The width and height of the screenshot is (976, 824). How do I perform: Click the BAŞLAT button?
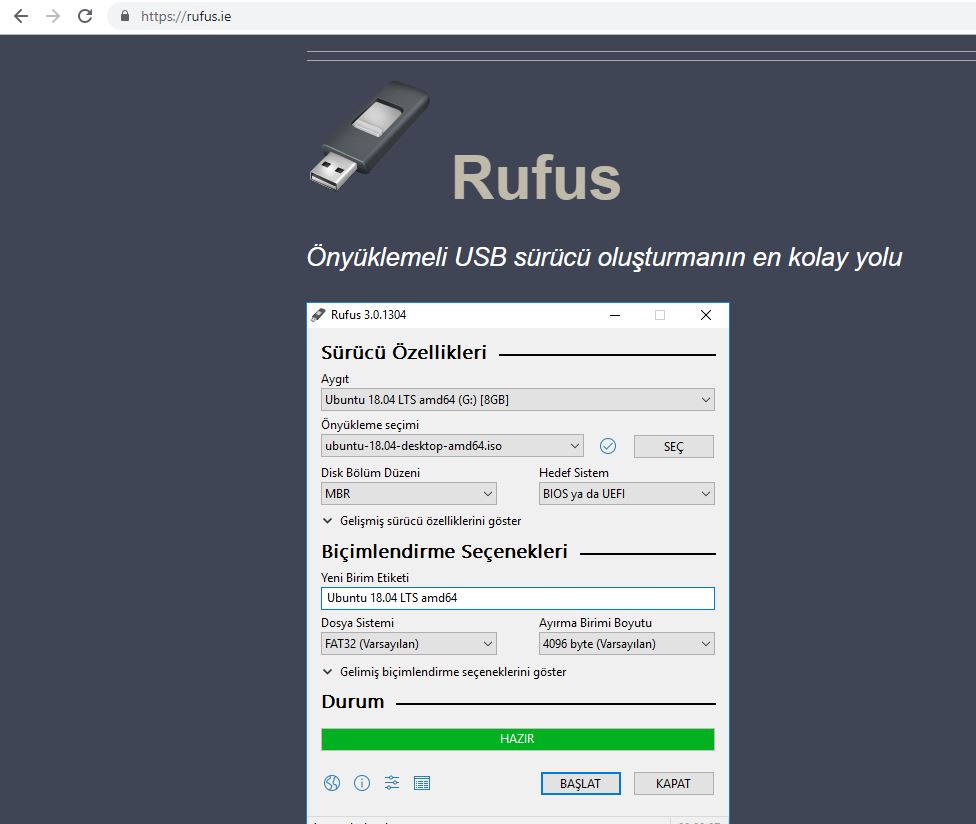(x=580, y=784)
